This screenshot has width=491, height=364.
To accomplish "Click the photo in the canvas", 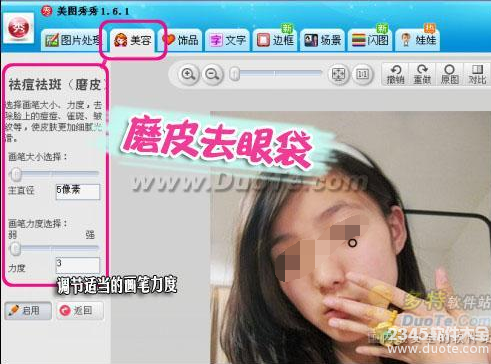I will [350, 238].
